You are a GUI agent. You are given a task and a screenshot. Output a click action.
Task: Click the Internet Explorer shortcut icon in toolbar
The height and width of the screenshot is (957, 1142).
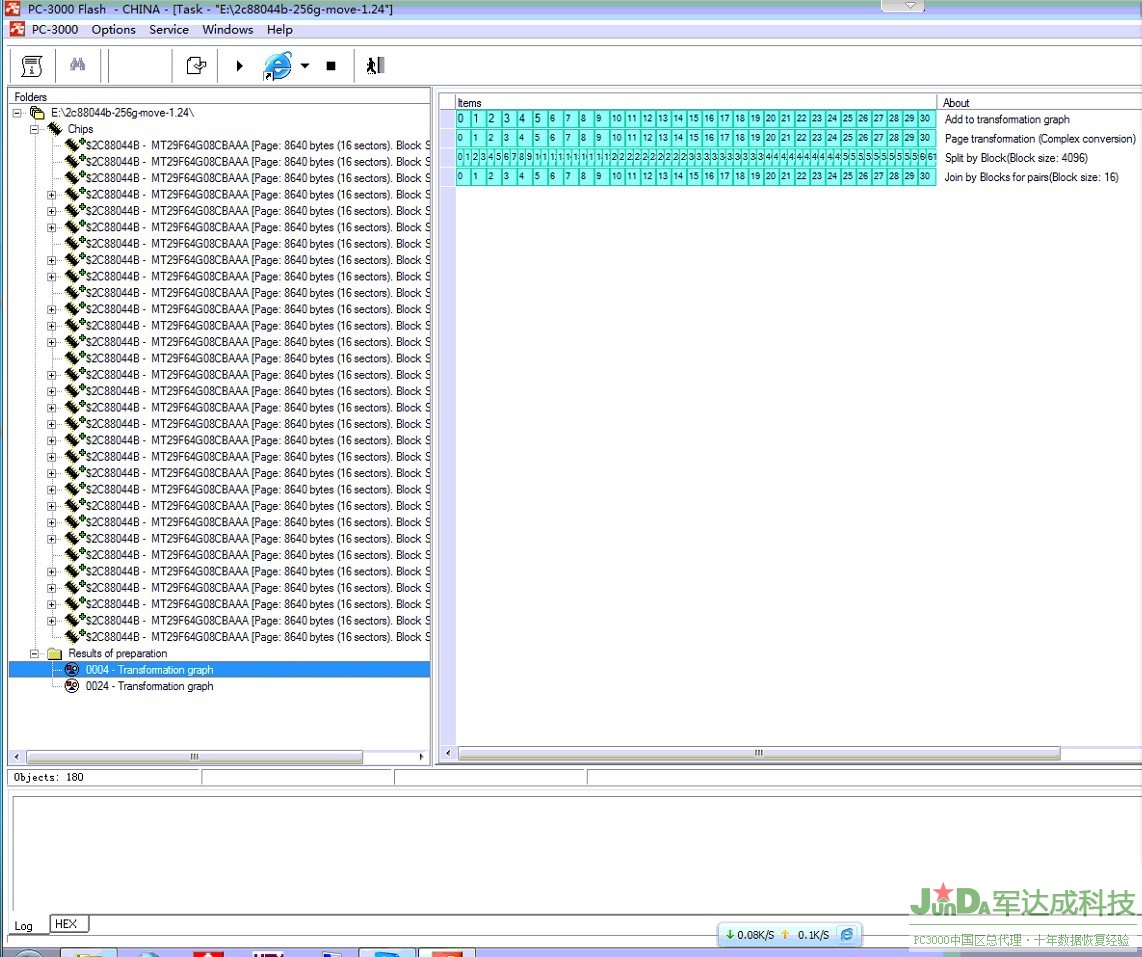click(277, 66)
